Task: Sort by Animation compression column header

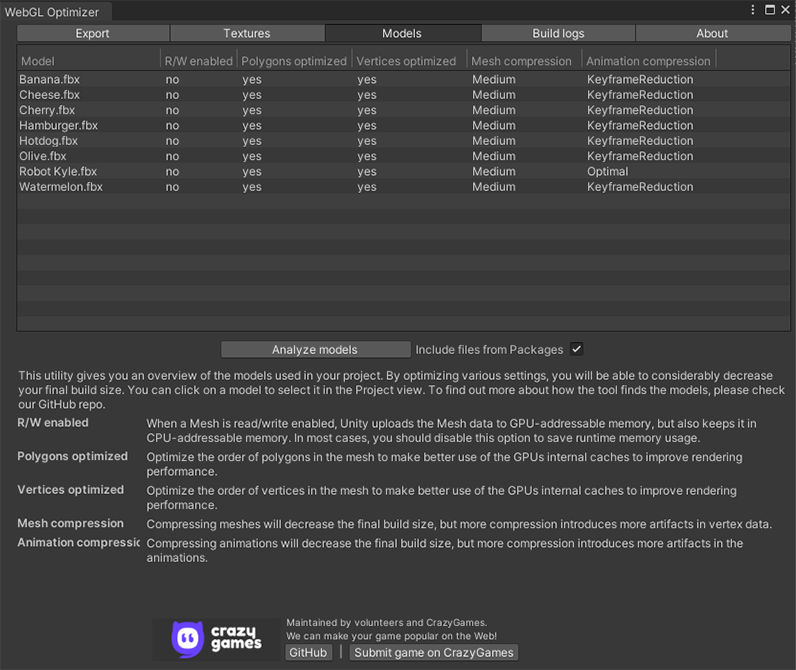Action: (x=648, y=61)
